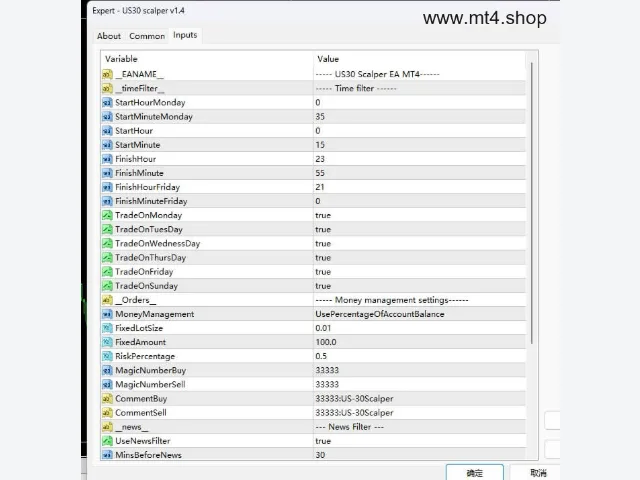
Task: Select the CommentSell variable name
Action: (x=141, y=413)
